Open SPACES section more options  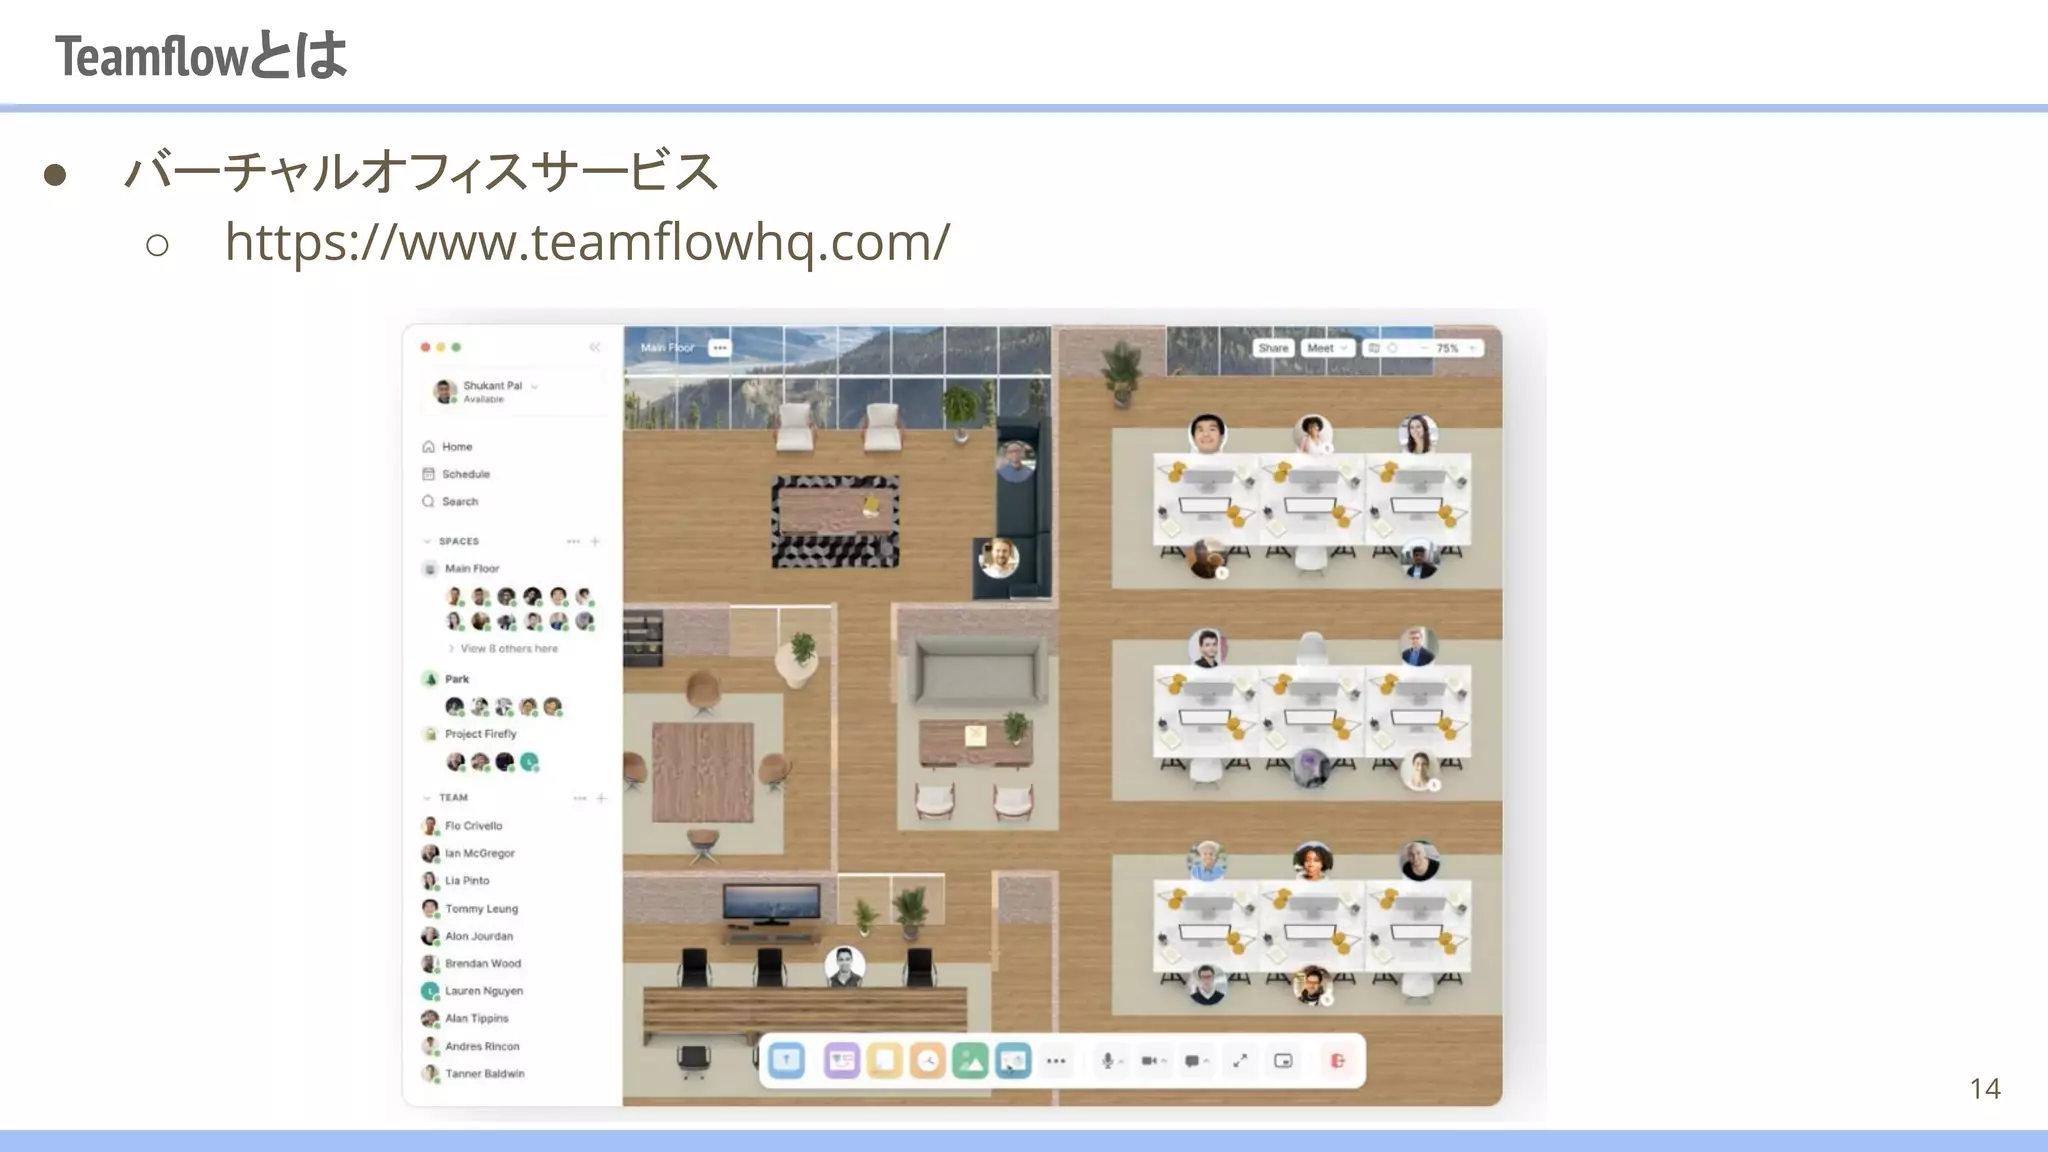[x=573, y=541]
